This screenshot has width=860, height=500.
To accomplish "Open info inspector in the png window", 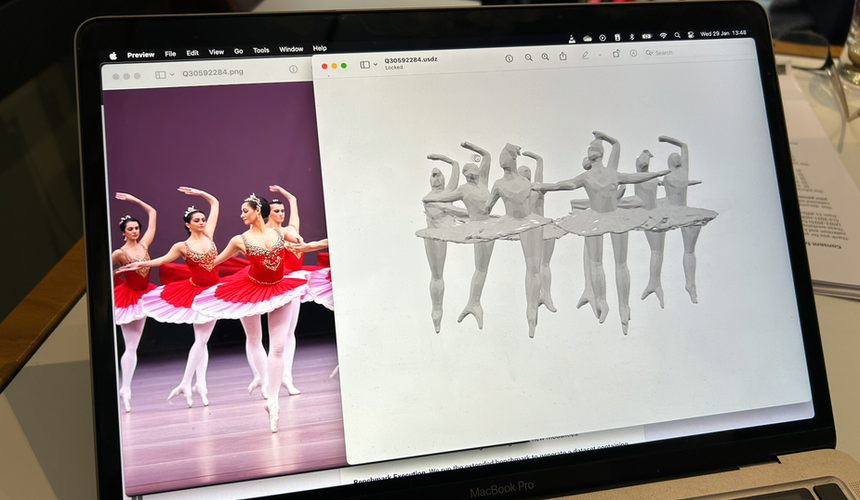I will [x=293, y=69].
